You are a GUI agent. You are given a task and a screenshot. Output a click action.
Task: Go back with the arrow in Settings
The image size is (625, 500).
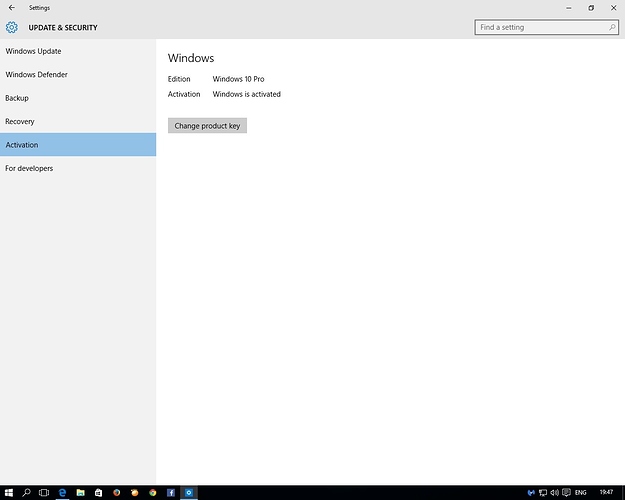click(x=12, y=8)
